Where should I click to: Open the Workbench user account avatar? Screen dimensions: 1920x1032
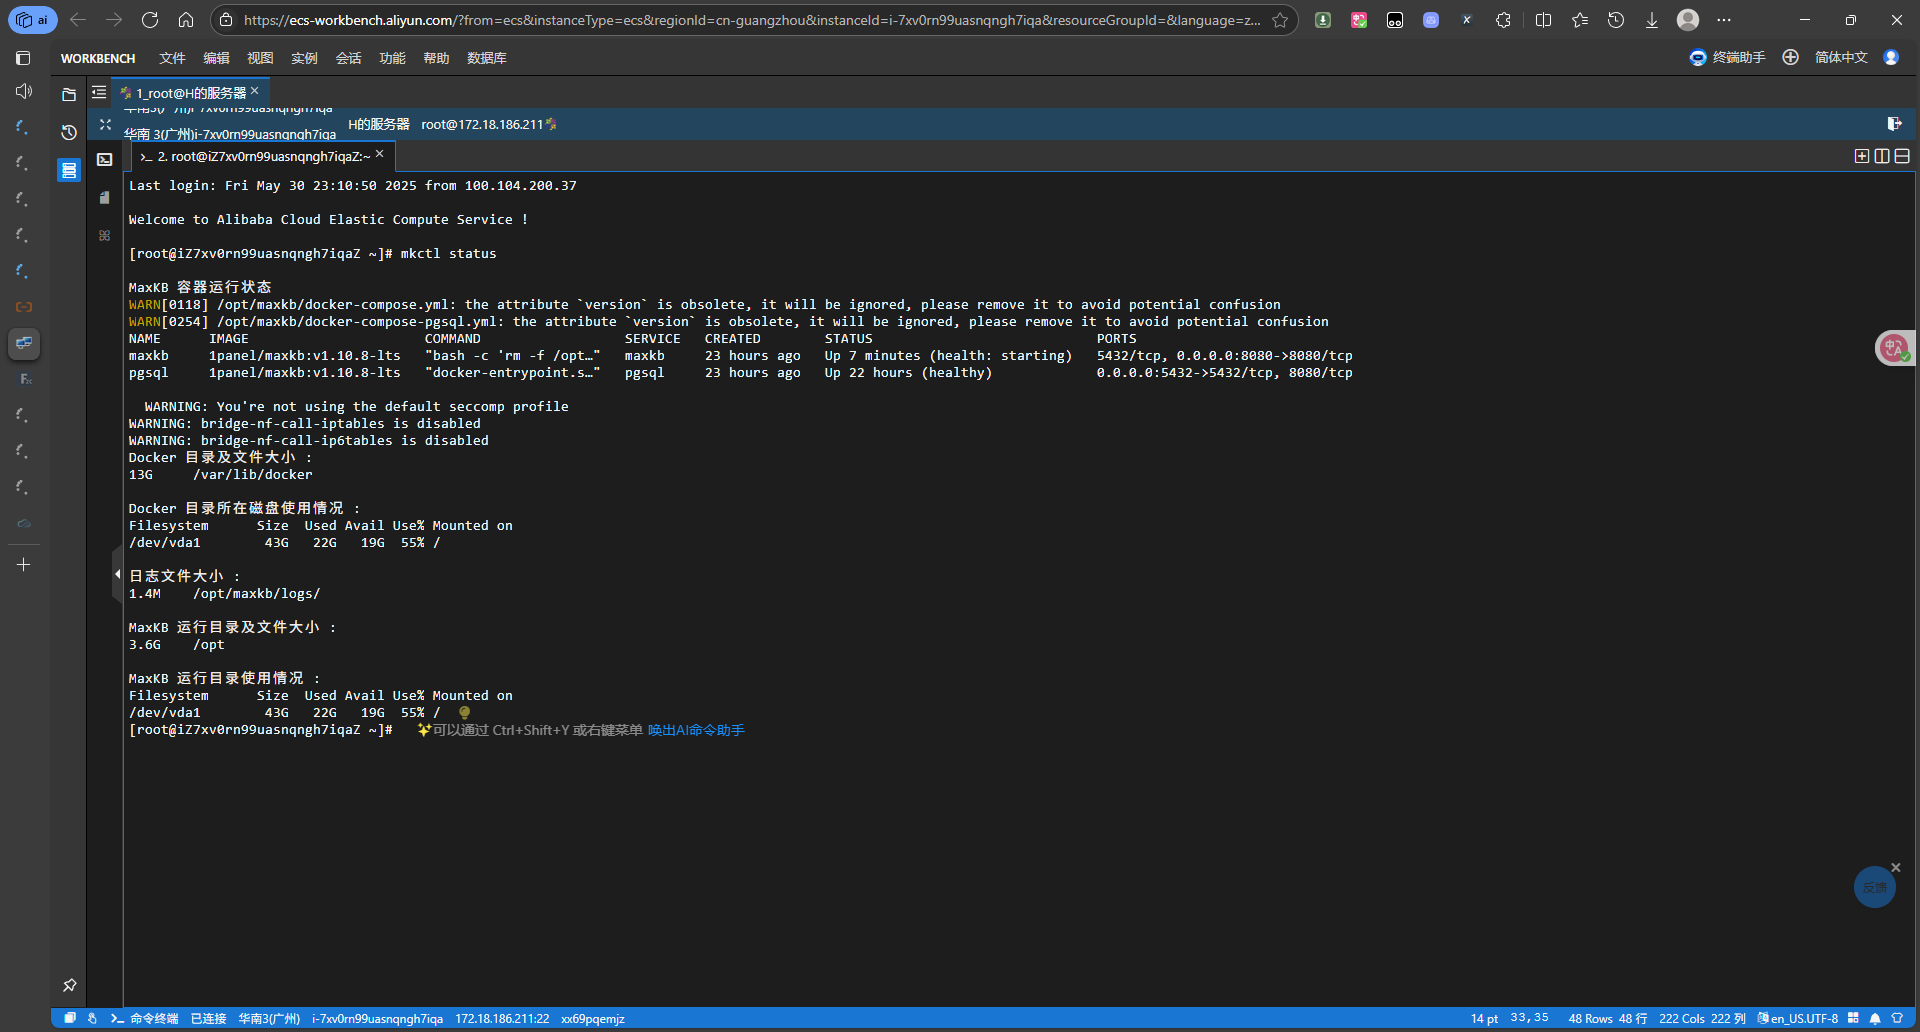coord(1891,57)
